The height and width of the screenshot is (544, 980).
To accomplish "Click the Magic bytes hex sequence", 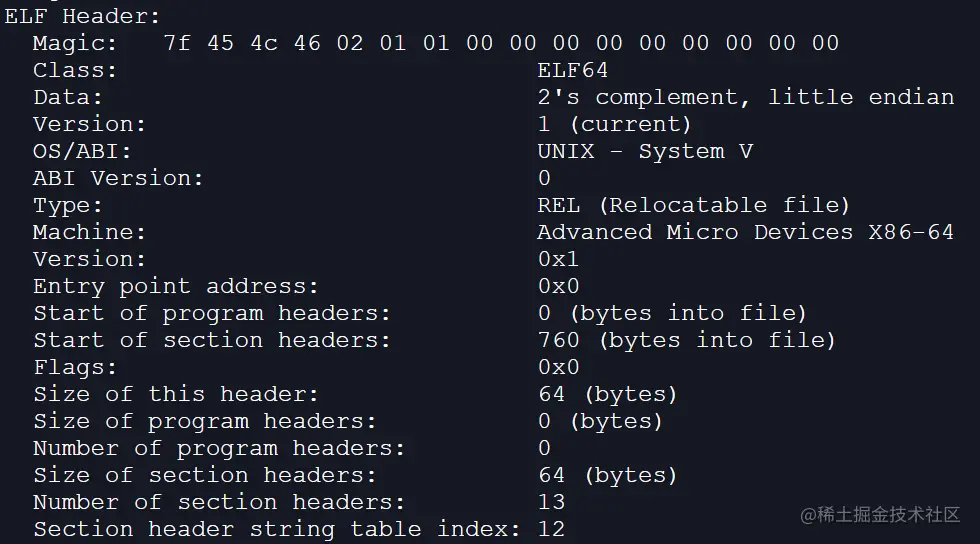I will pos(501,43).
